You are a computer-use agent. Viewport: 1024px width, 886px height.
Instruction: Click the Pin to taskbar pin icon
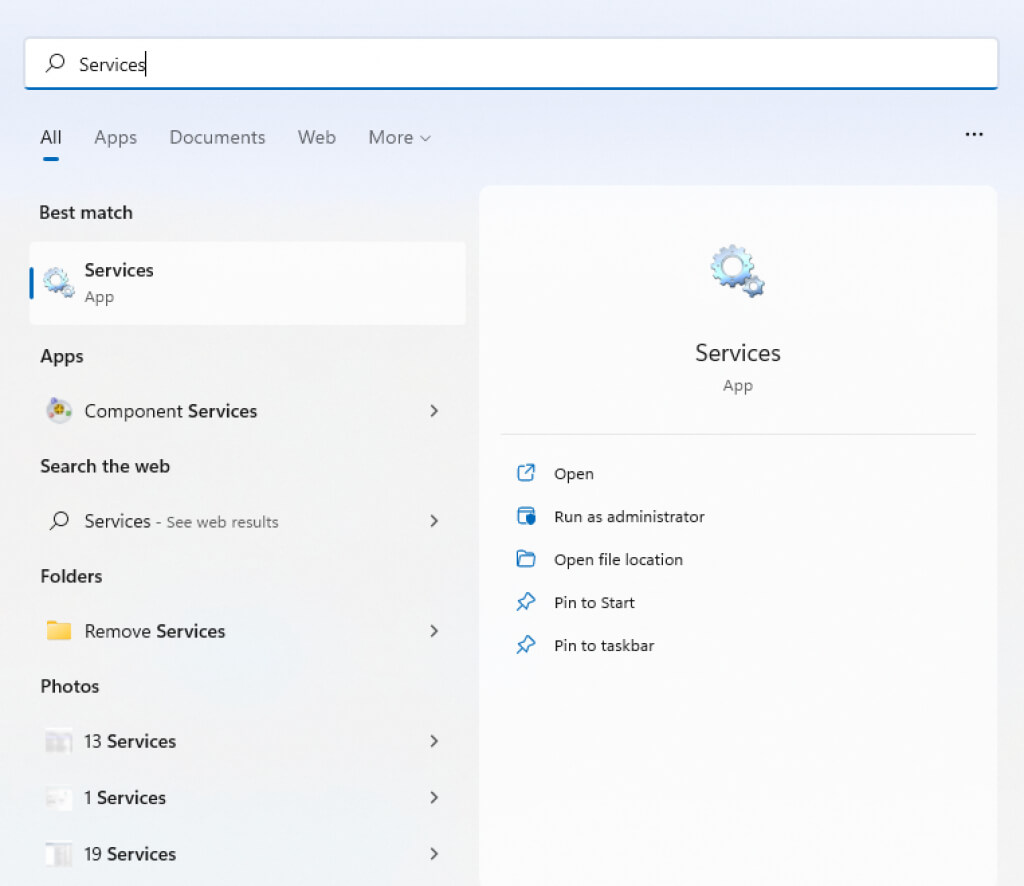pyautogui.click(x=526, y=646)
